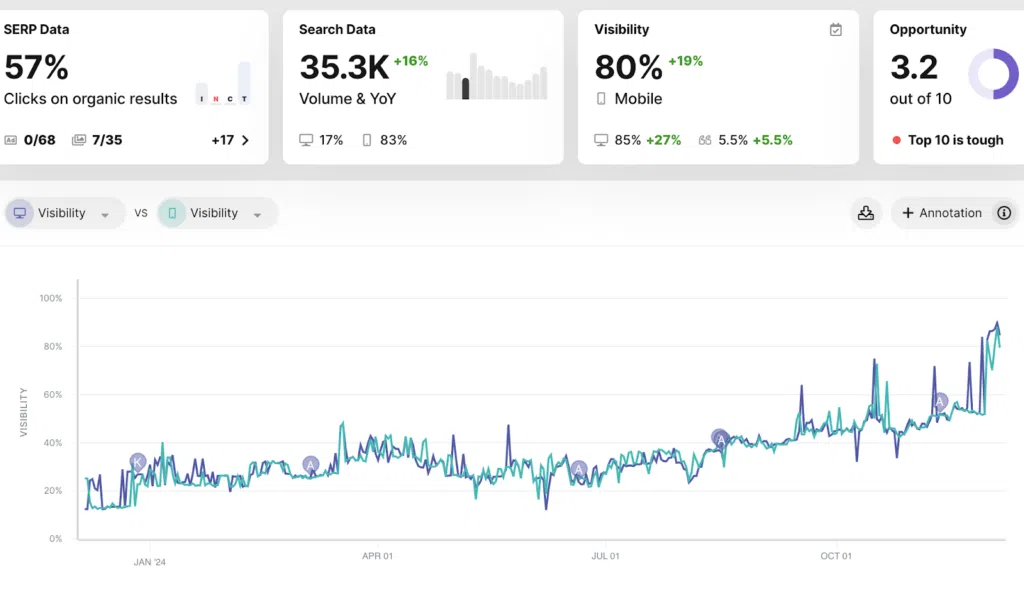Click the ads icon next to 0/68
Viewport: 1024px width, 616px height.
click(10, 140)
